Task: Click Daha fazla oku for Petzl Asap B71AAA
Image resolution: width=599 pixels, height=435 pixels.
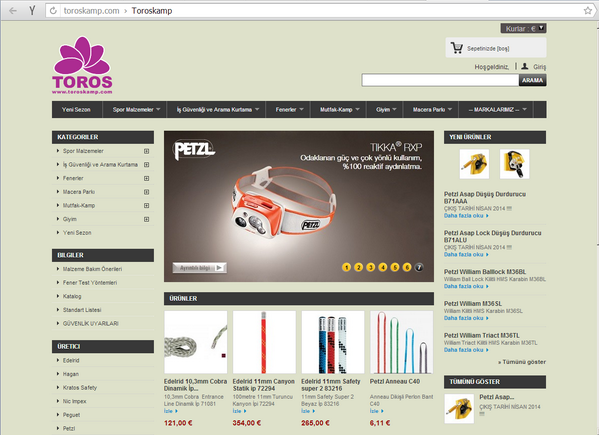Action: (466, 216)
